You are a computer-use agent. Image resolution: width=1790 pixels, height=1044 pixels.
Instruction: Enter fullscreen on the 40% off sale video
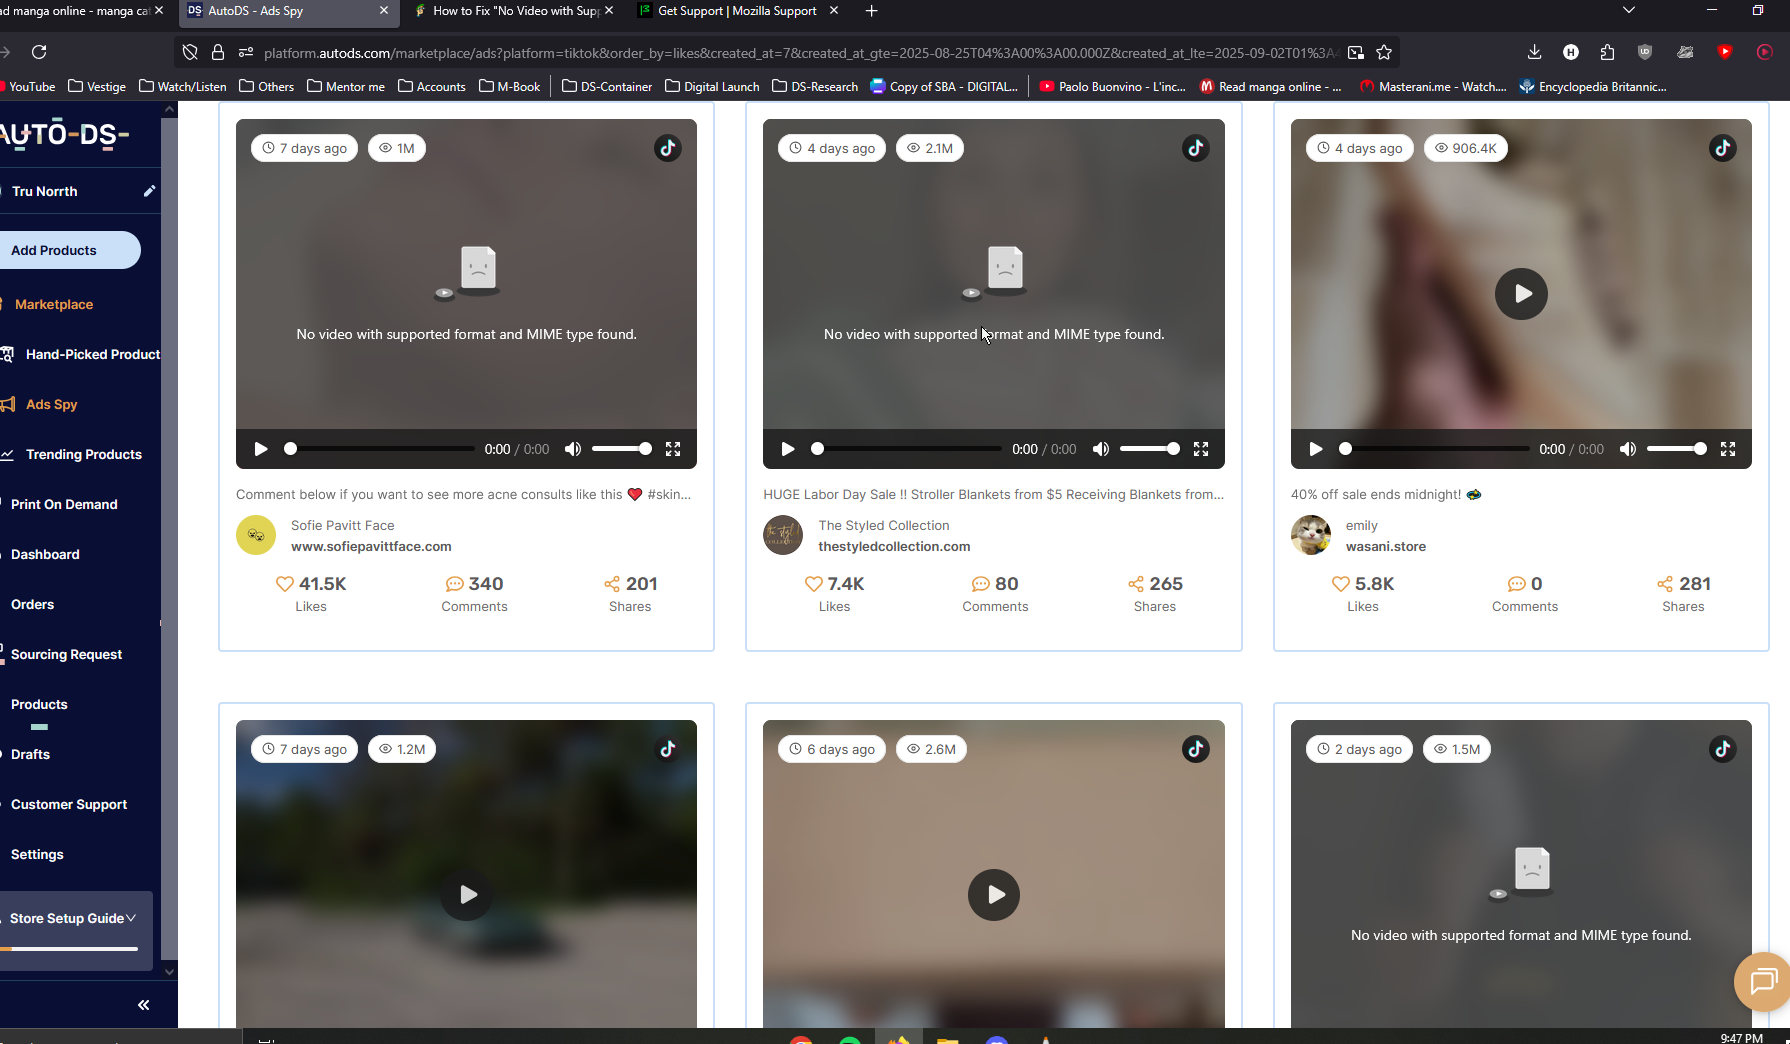coord(1728,449)
